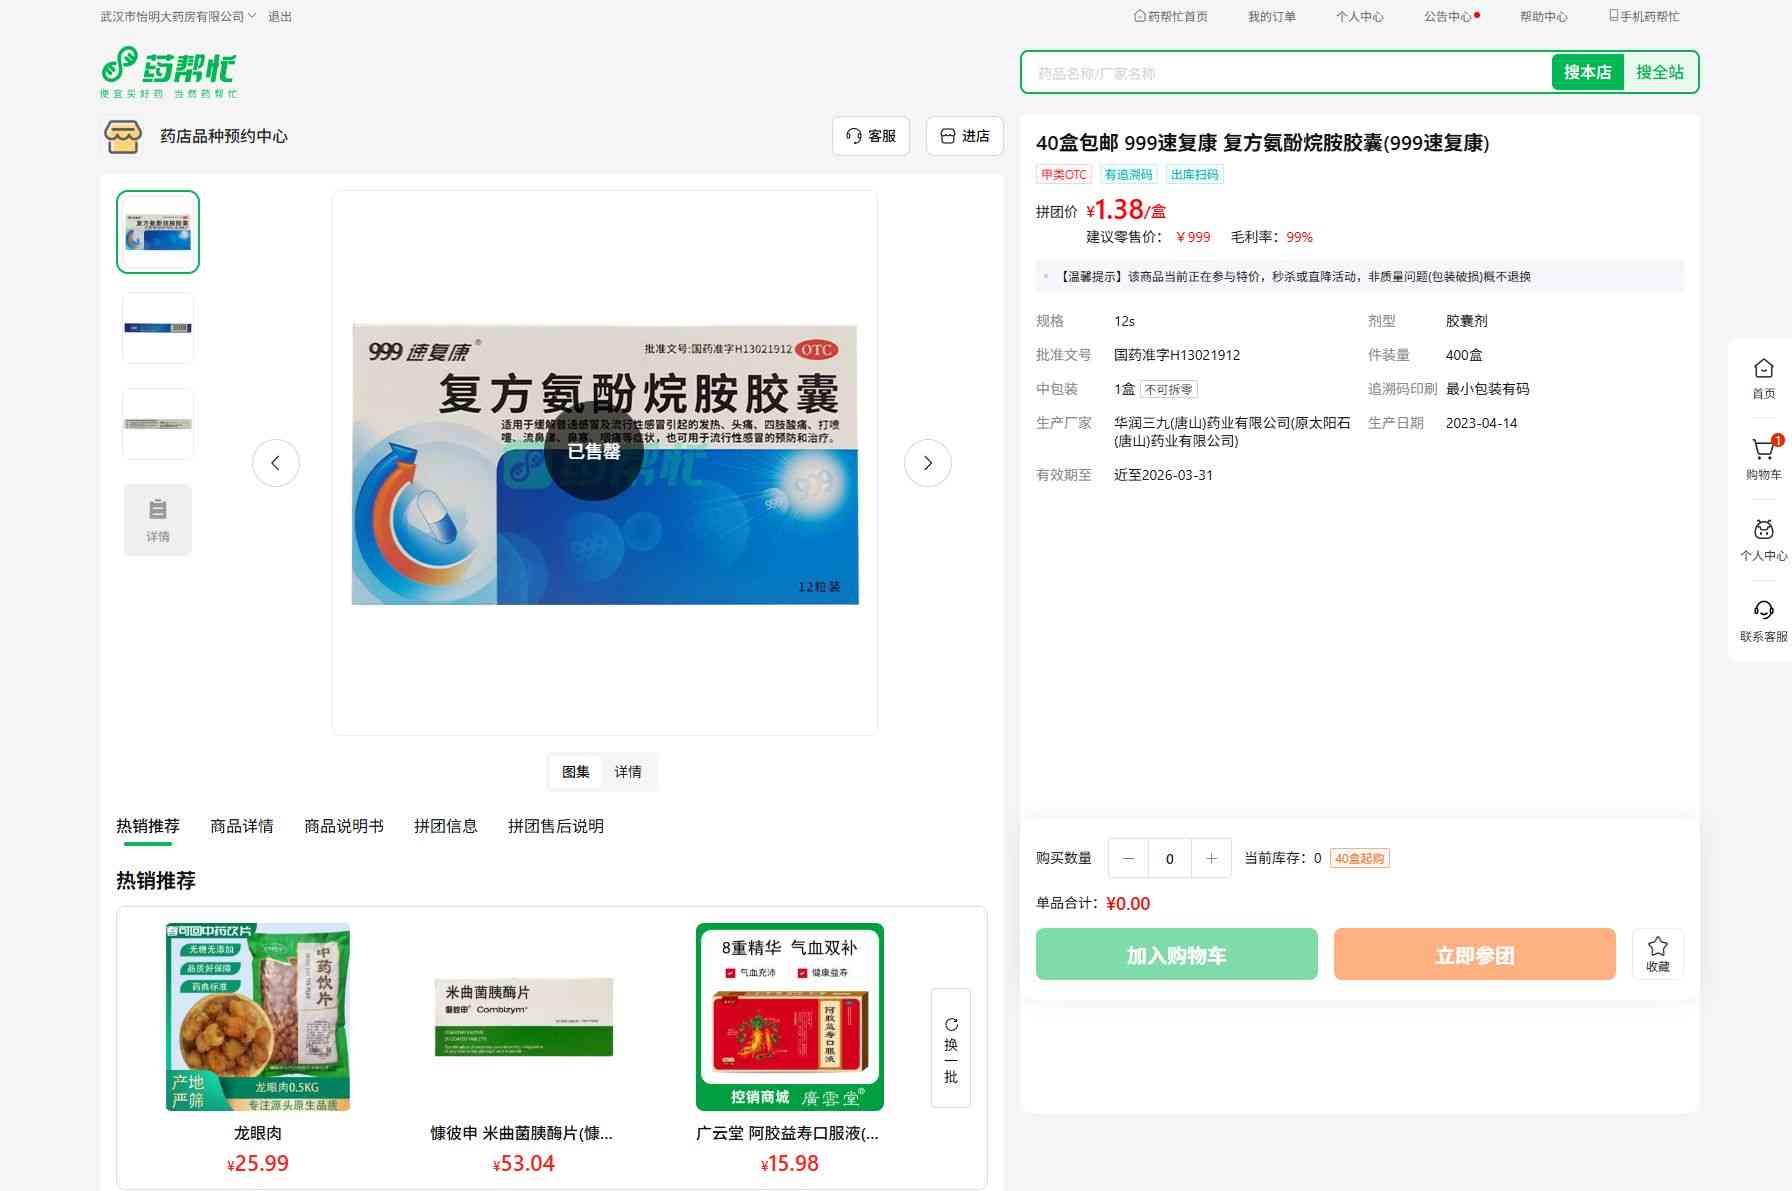Click the refresh batch icon in recommendations
Image resolution: width=1792 pixels, height=1191 pixels.
951,1025
